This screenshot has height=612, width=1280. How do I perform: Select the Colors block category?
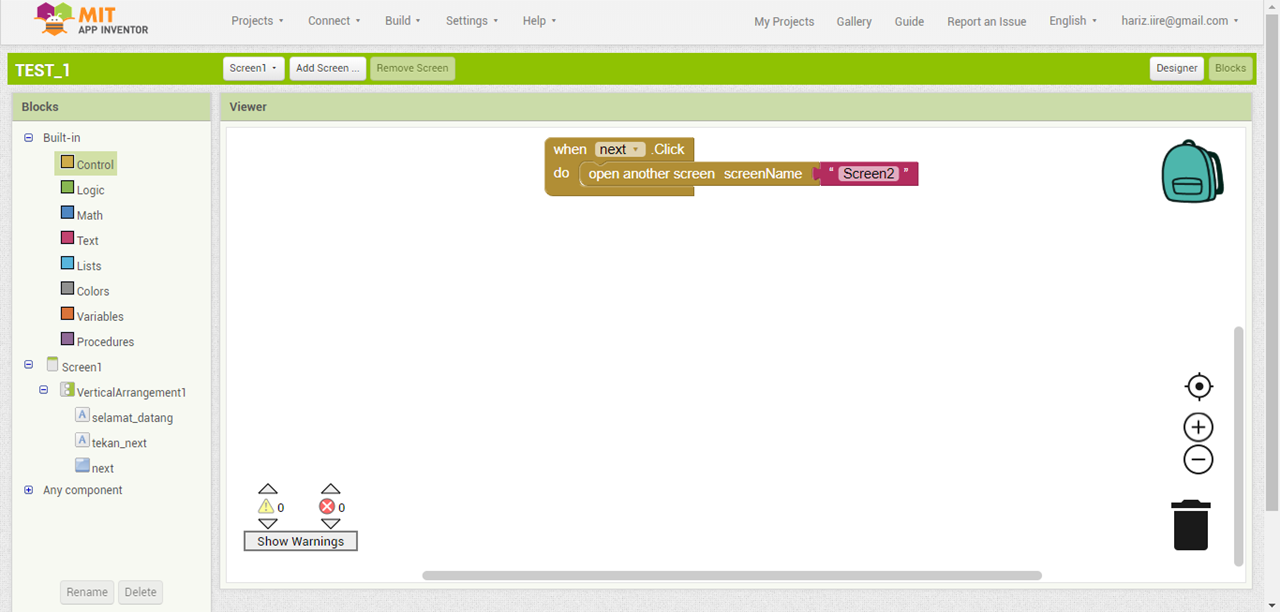(92, 291)
